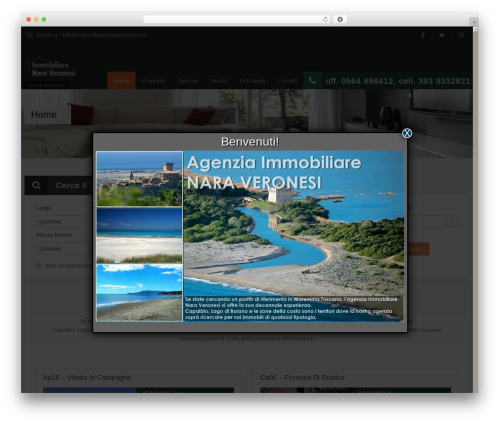Open the Novità menu item
Image resolution: width=500 pixels, height=423 pixels.
219,81
